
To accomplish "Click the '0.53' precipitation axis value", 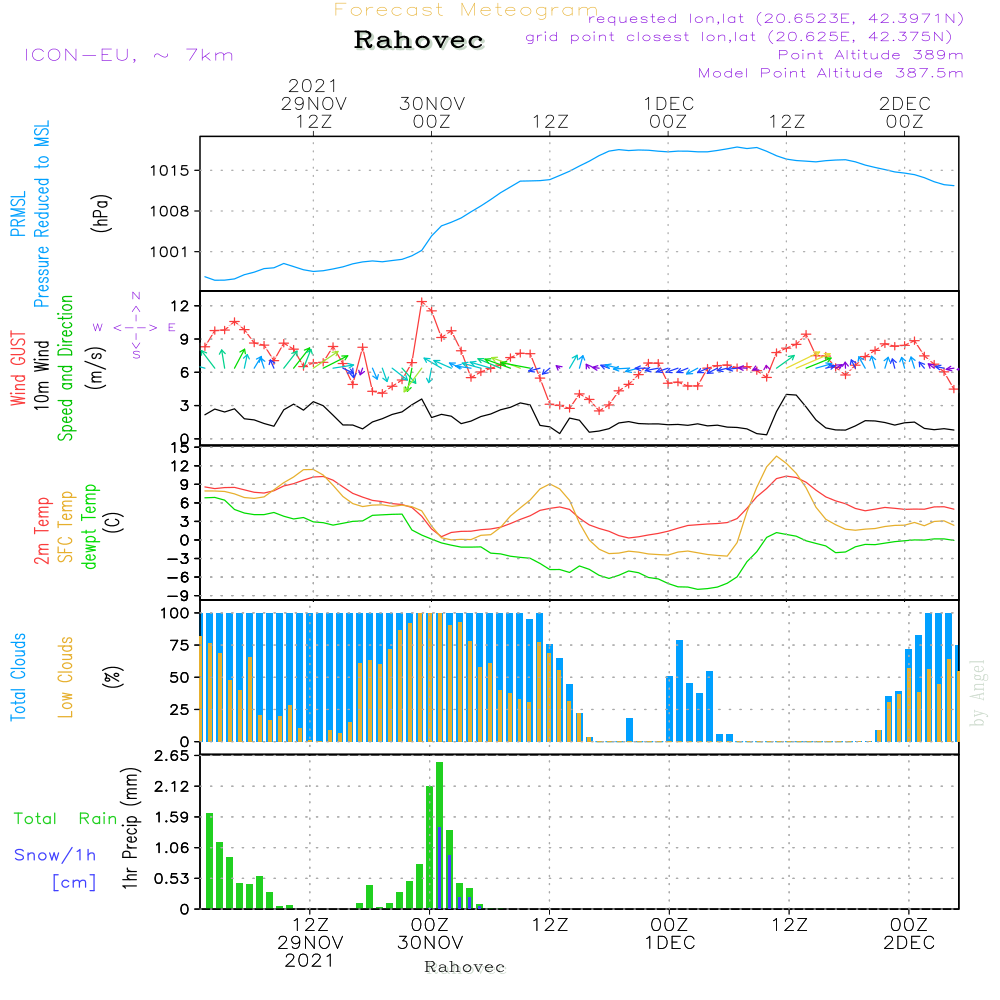I will [x=172, y=878].
